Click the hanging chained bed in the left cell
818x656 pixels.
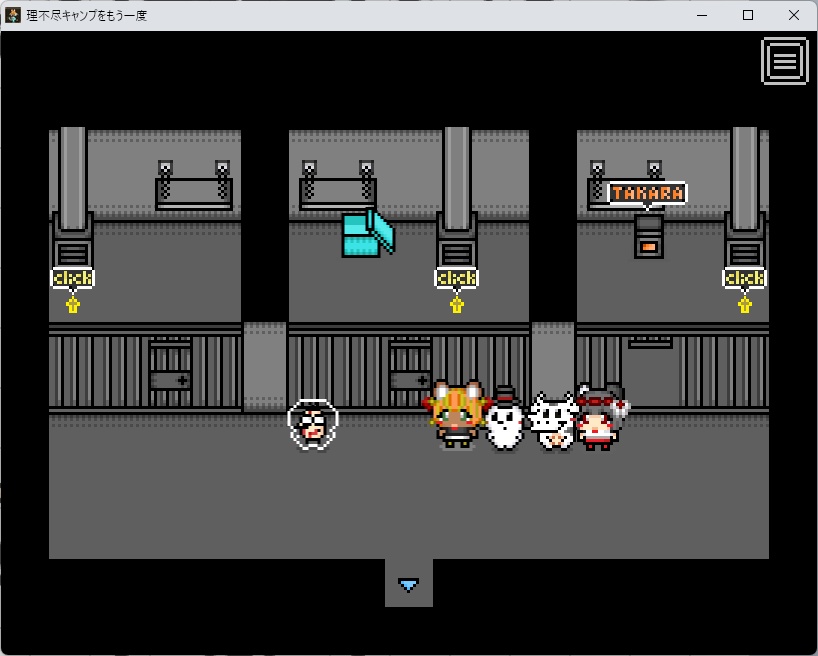point(194,185)
